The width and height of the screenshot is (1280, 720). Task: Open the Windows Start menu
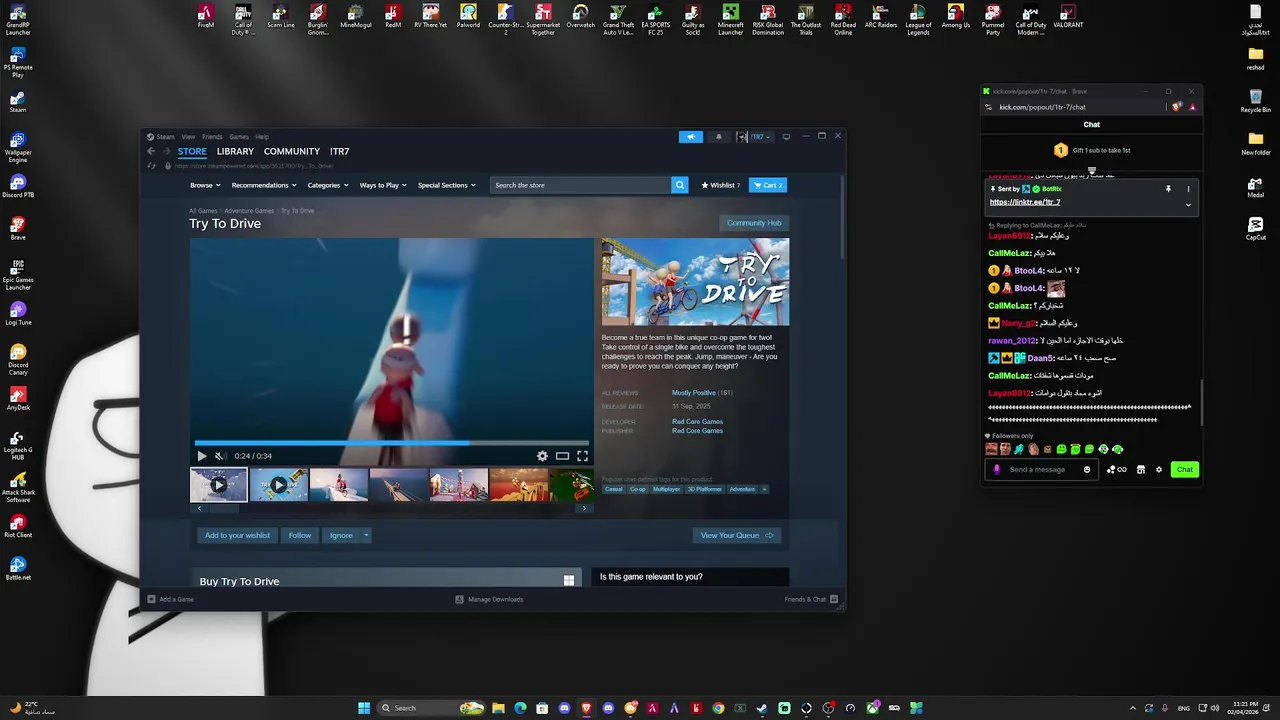click(x=364, y=708)
